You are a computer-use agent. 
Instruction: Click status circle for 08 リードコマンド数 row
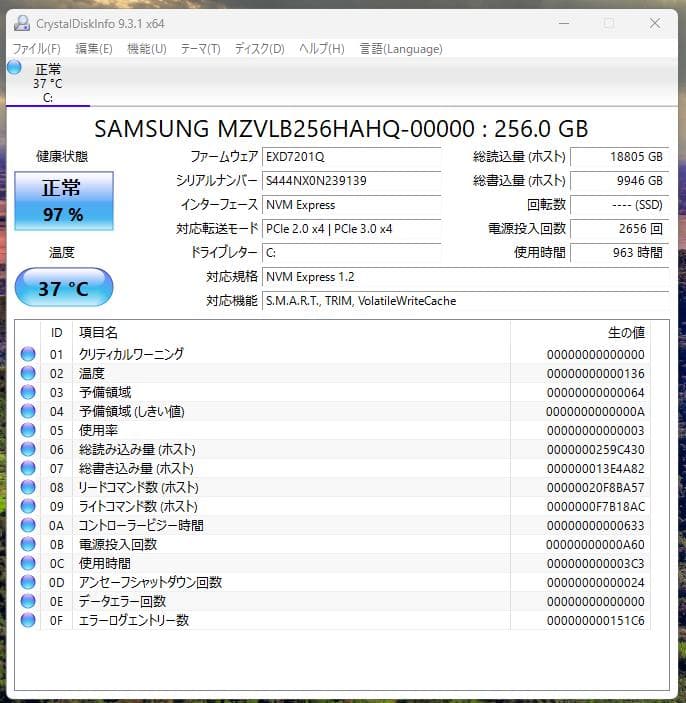coord(28,487)
